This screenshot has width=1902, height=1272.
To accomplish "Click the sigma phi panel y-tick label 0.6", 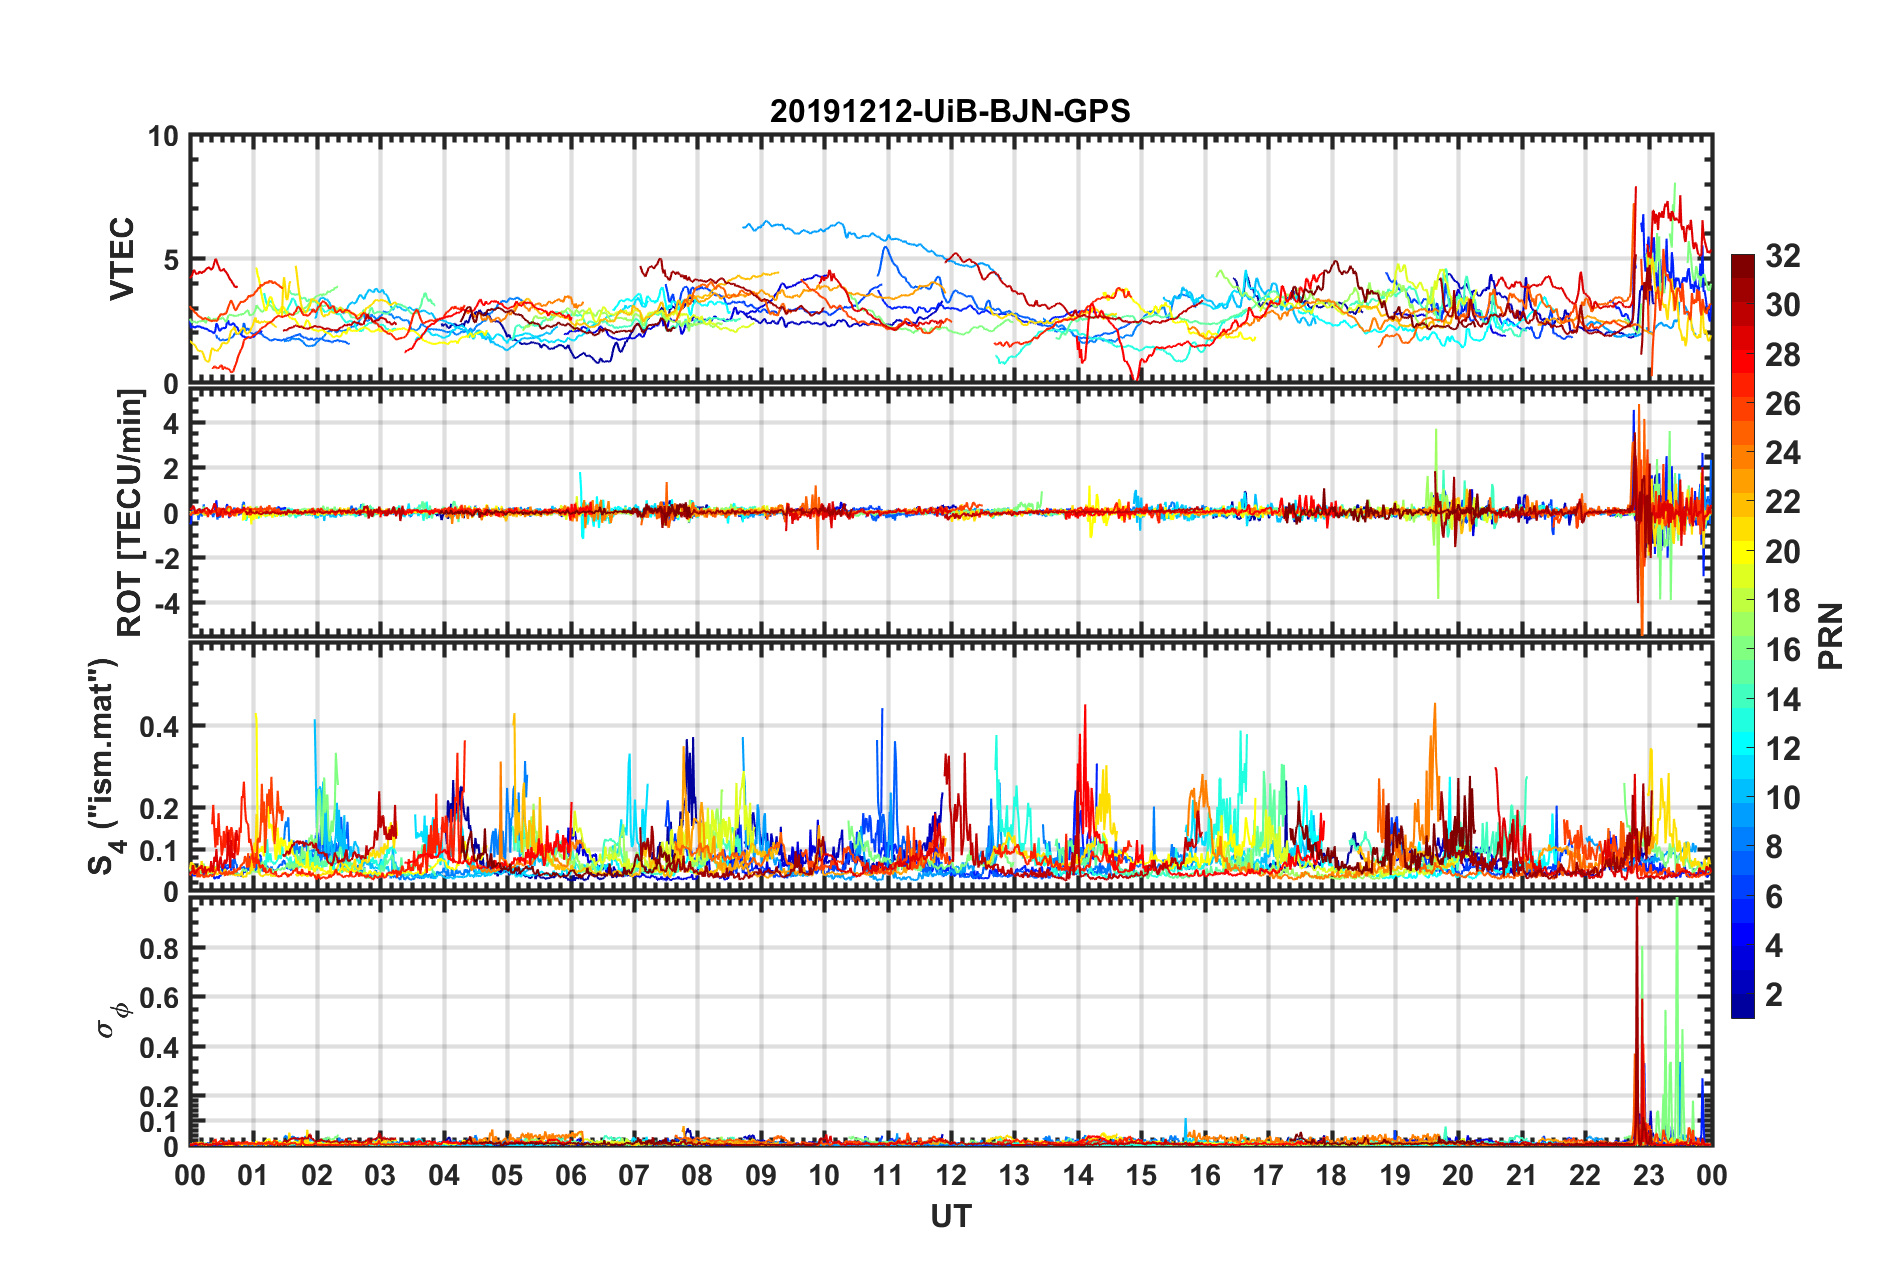I will (160, 998).
